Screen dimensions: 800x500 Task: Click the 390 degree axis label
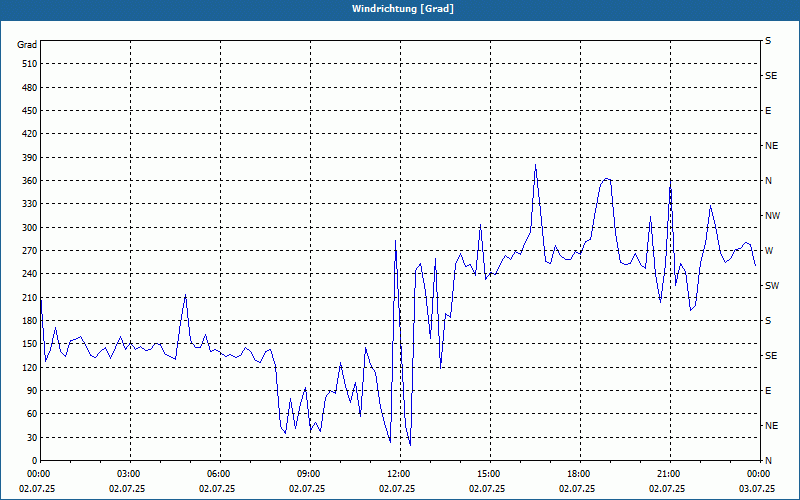tap(30, 158)
